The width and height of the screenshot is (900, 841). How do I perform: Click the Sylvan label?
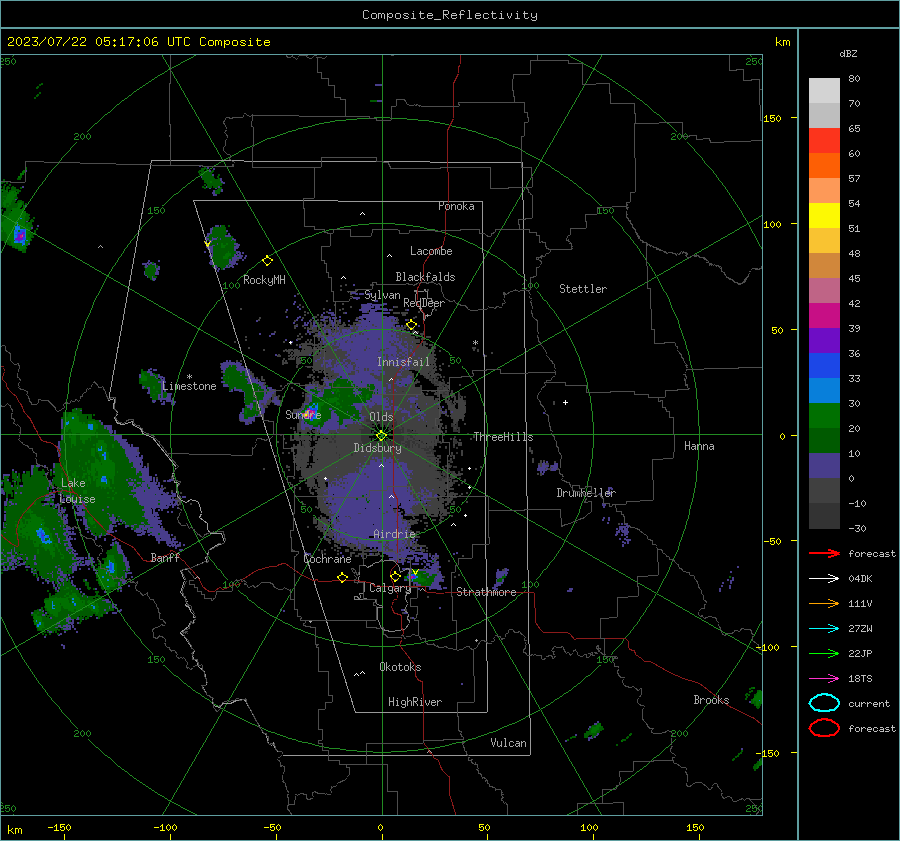(382, 295)
